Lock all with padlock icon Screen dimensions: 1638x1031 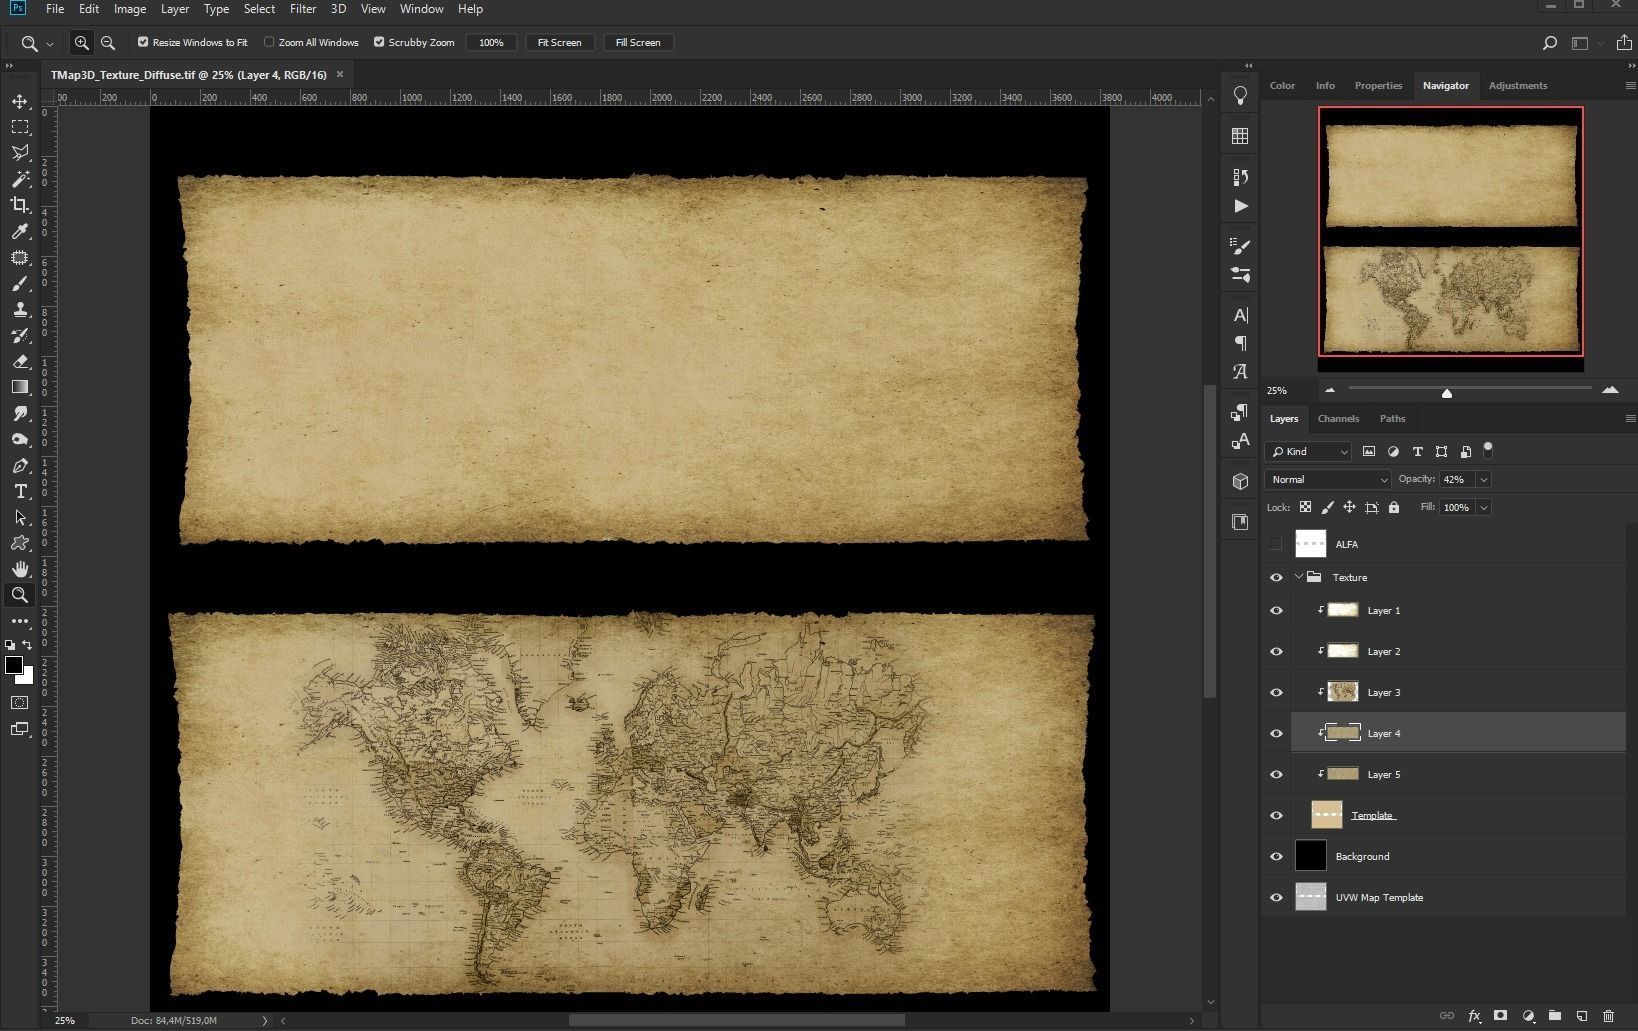[1394, 508]
